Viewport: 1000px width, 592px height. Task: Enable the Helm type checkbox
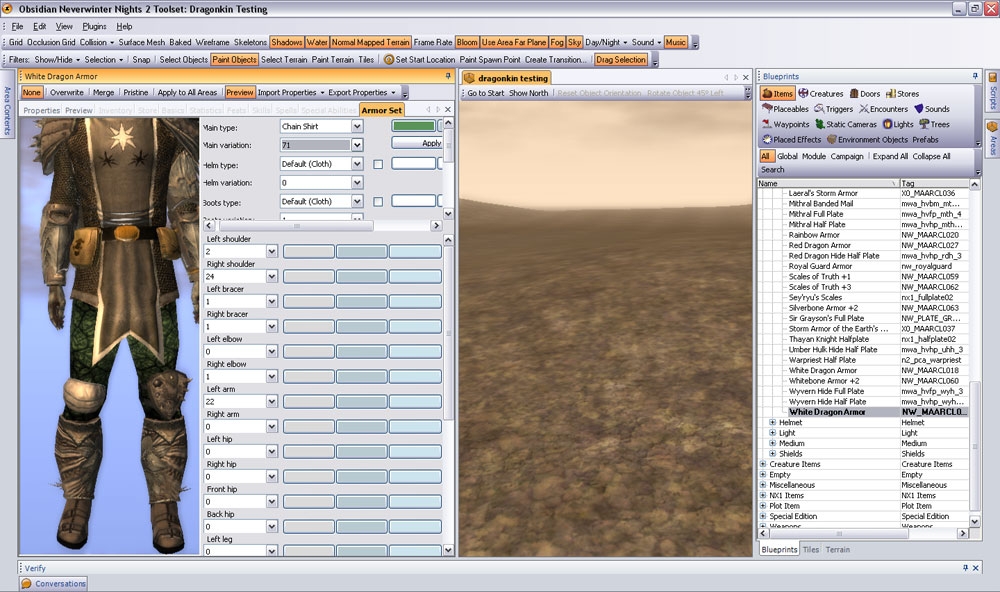[x=378, y=164]
